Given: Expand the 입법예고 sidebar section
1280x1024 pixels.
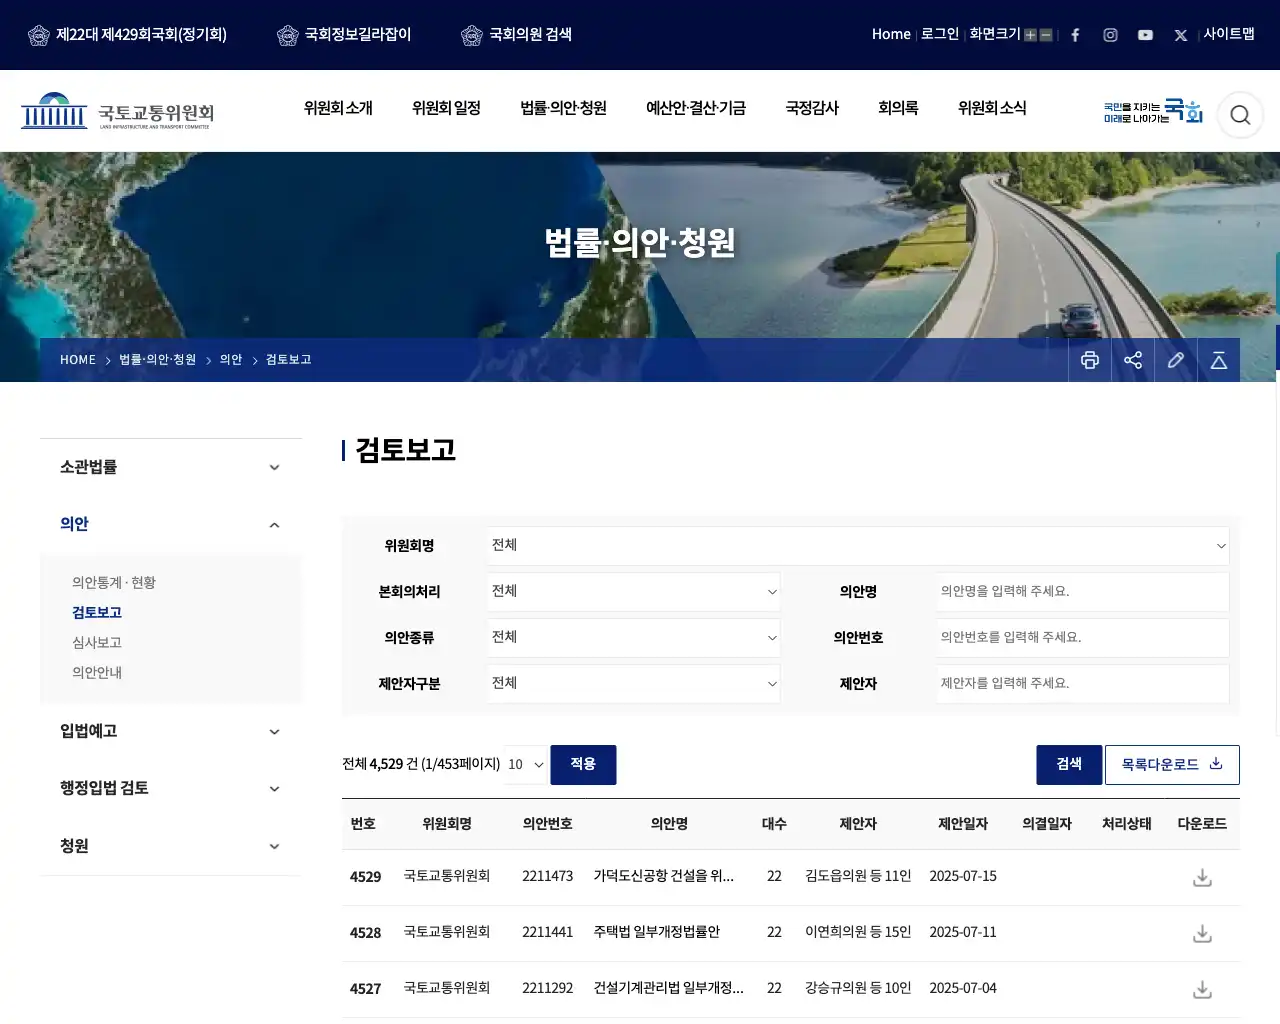Looking at the screenshot, I should tap(170, 731).
